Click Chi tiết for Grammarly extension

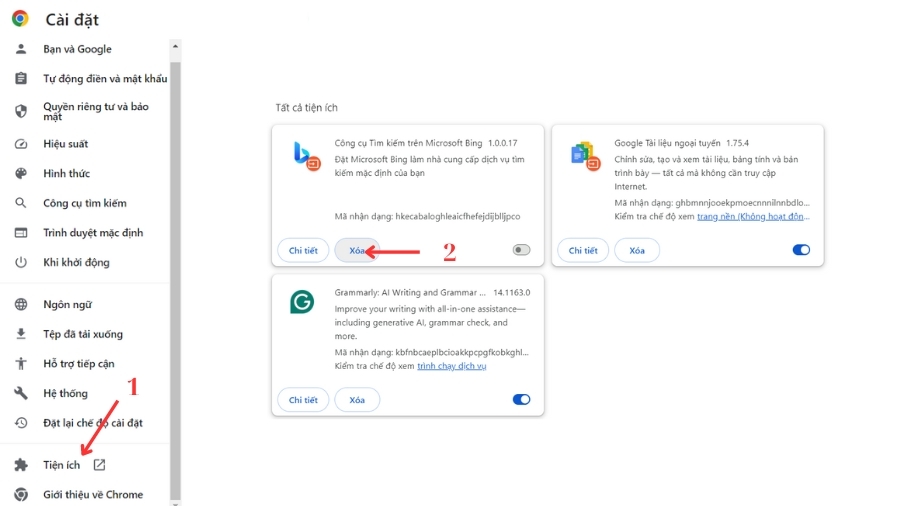pyautogui.click(x=303, y=400)
